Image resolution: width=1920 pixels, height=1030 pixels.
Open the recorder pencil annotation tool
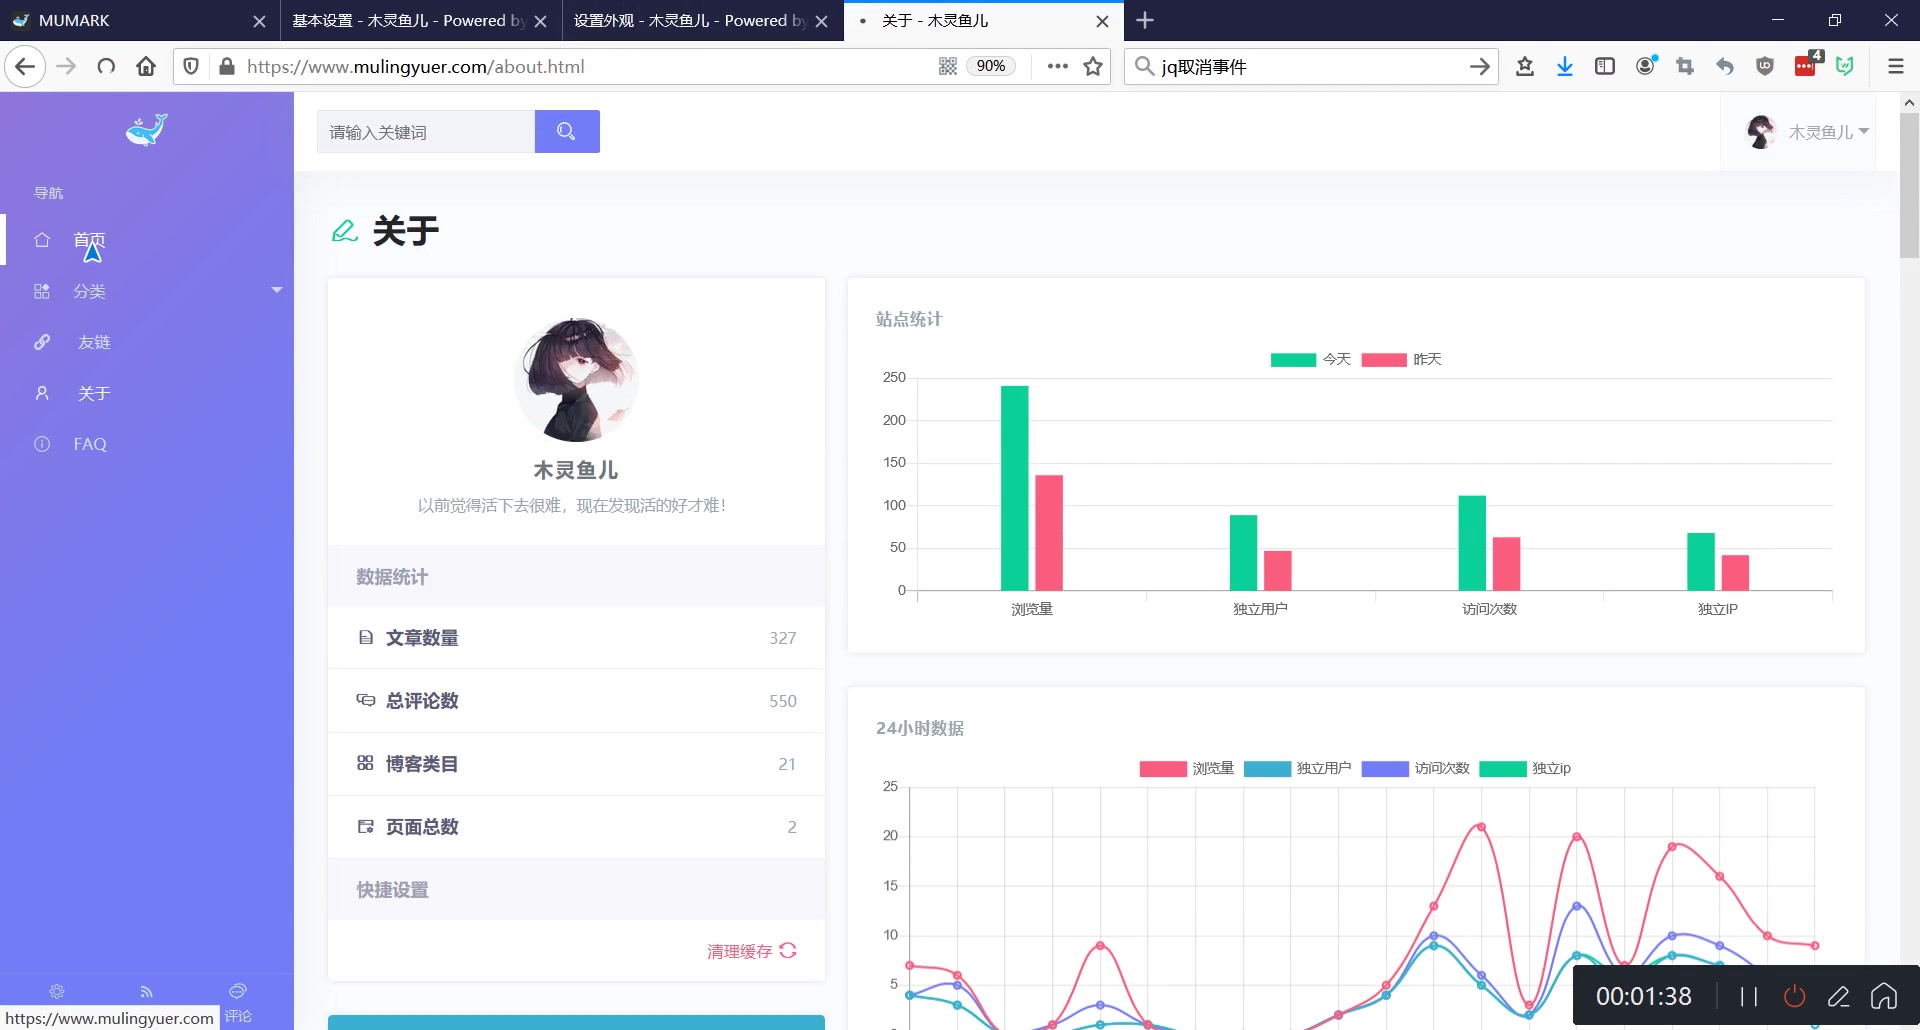coord(1839,996)
